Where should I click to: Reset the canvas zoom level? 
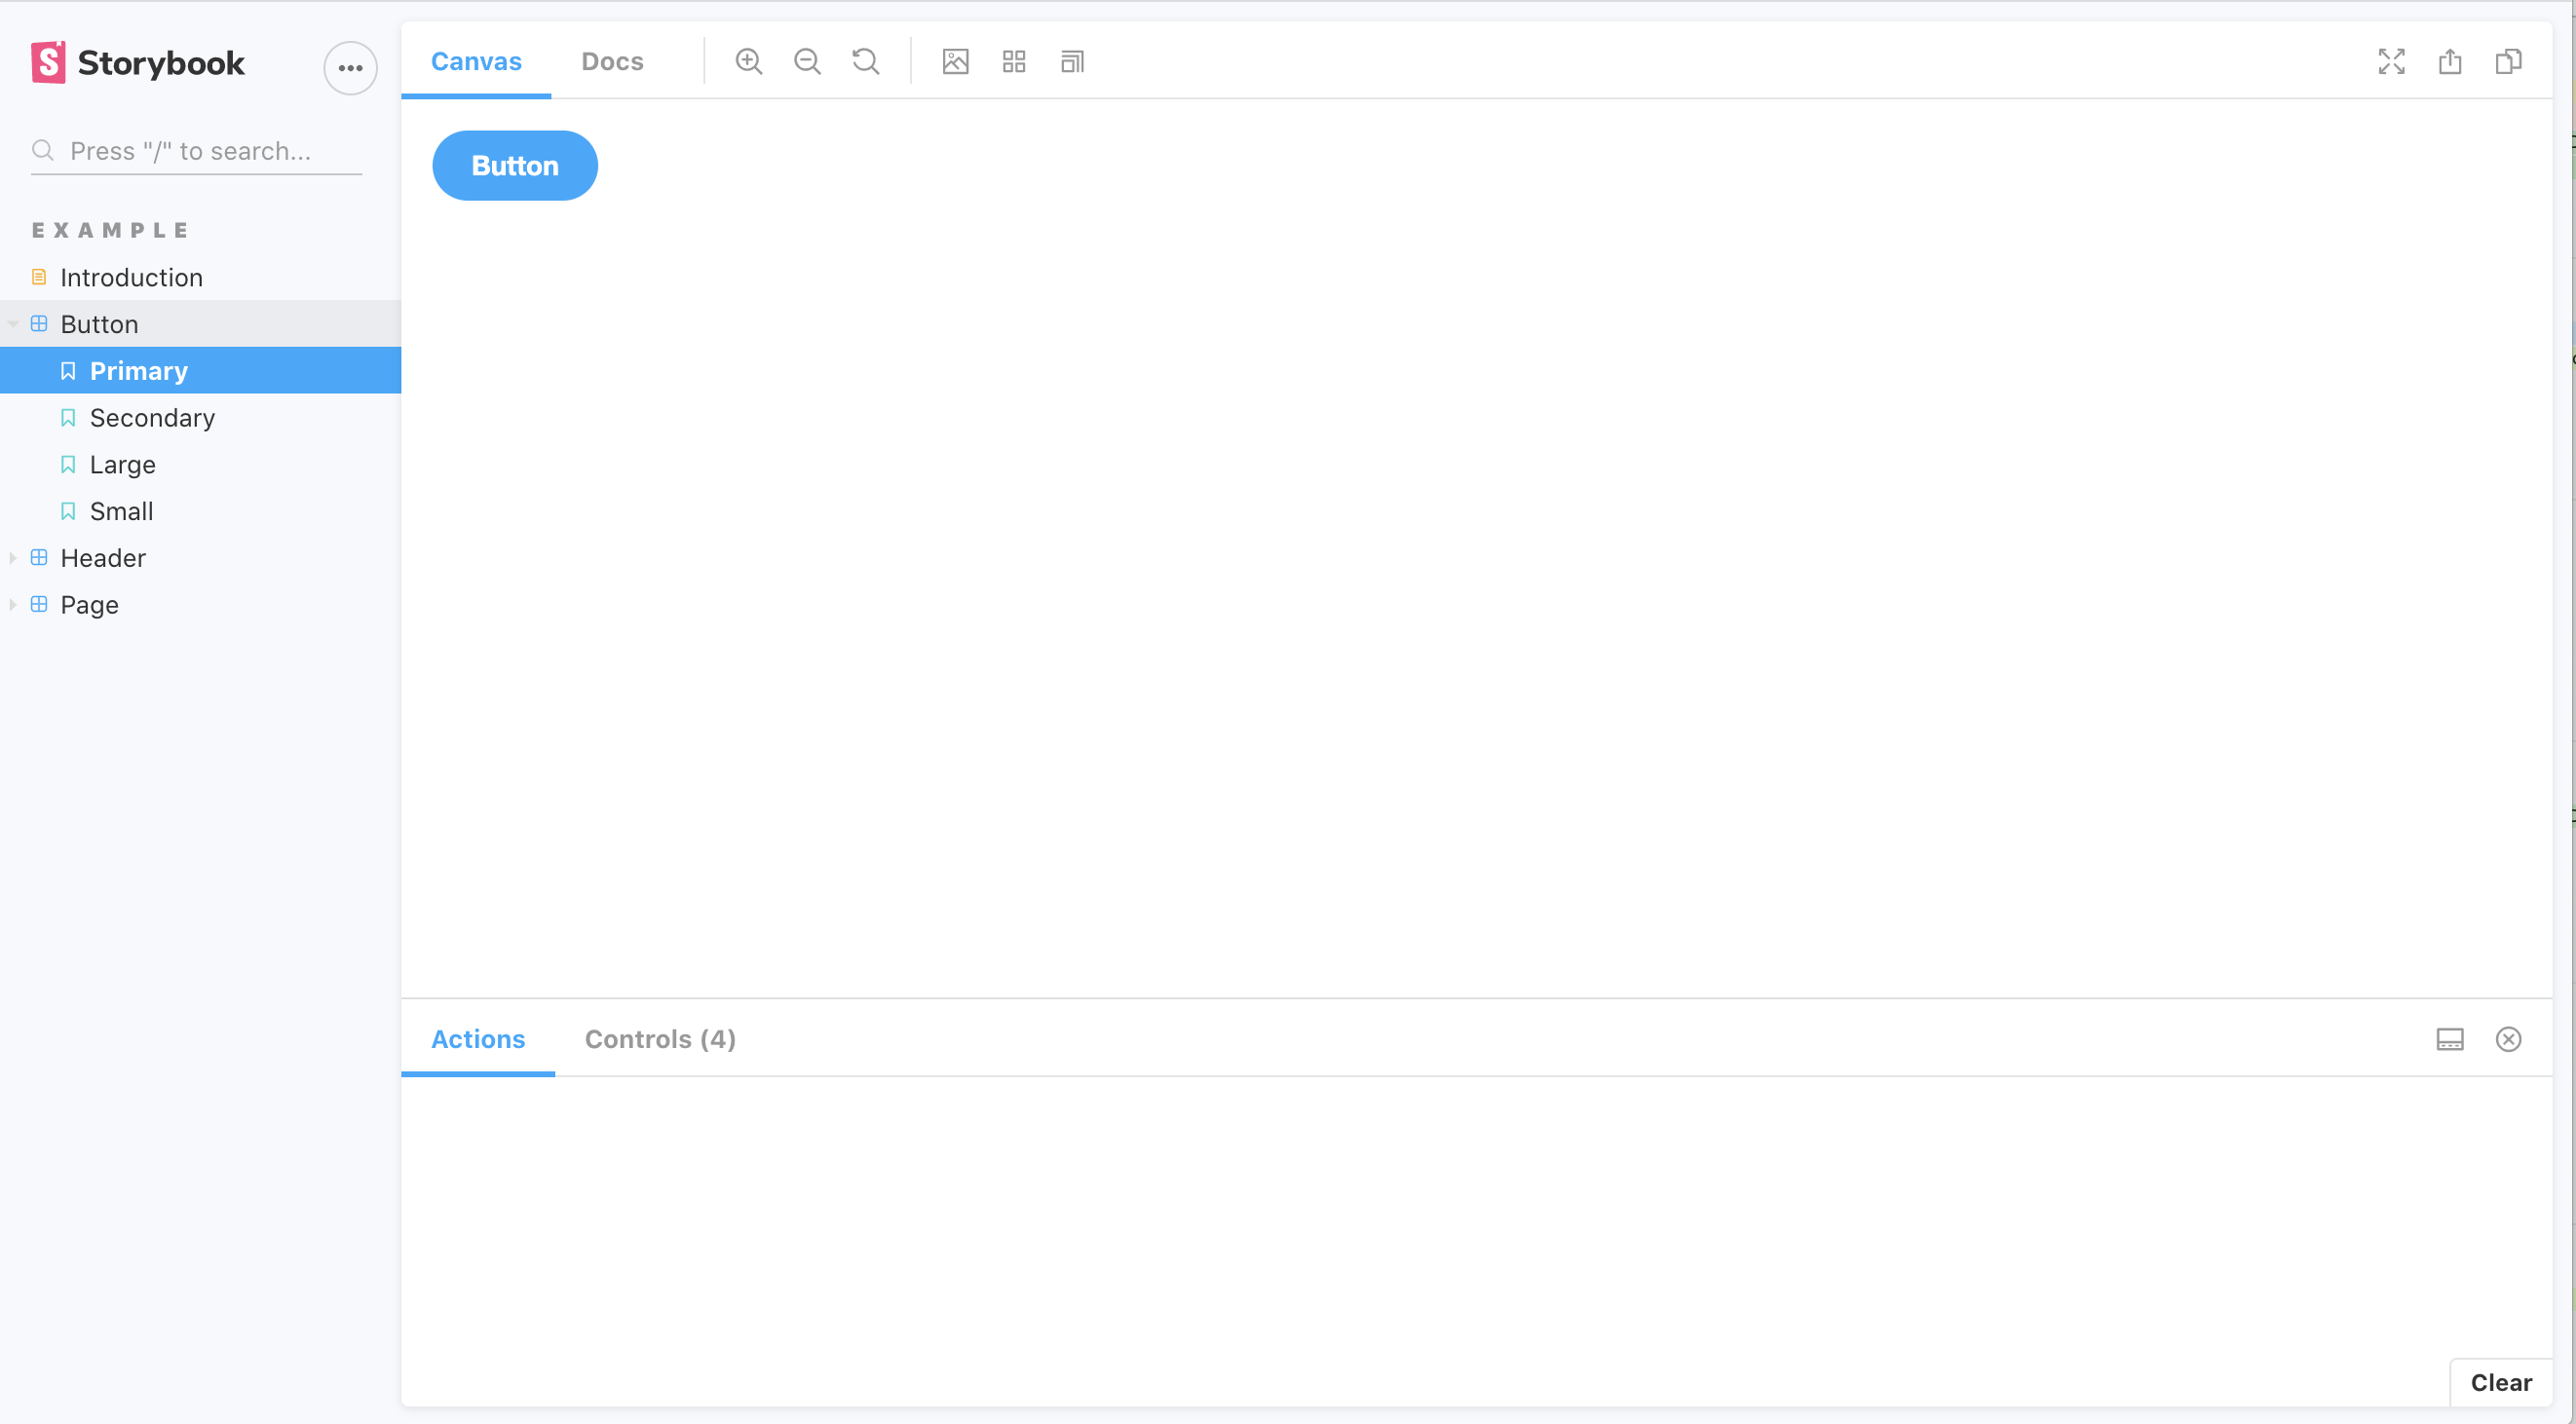click(865, 61)
